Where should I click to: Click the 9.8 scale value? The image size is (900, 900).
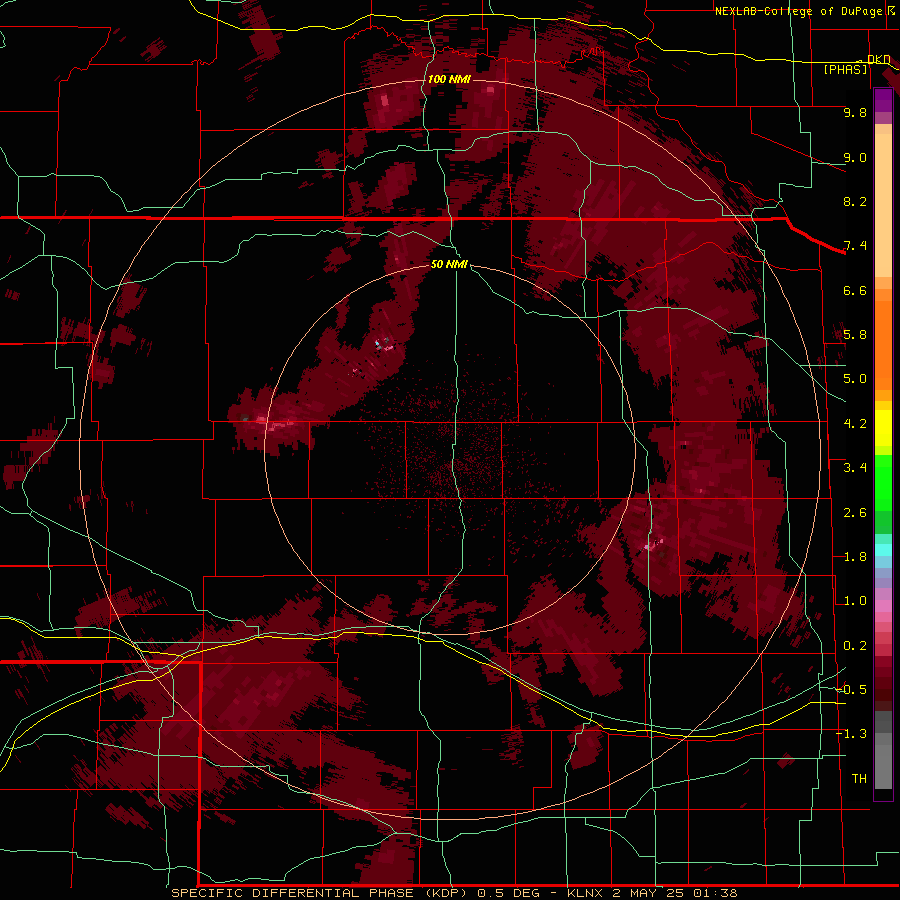coord(855,112)
